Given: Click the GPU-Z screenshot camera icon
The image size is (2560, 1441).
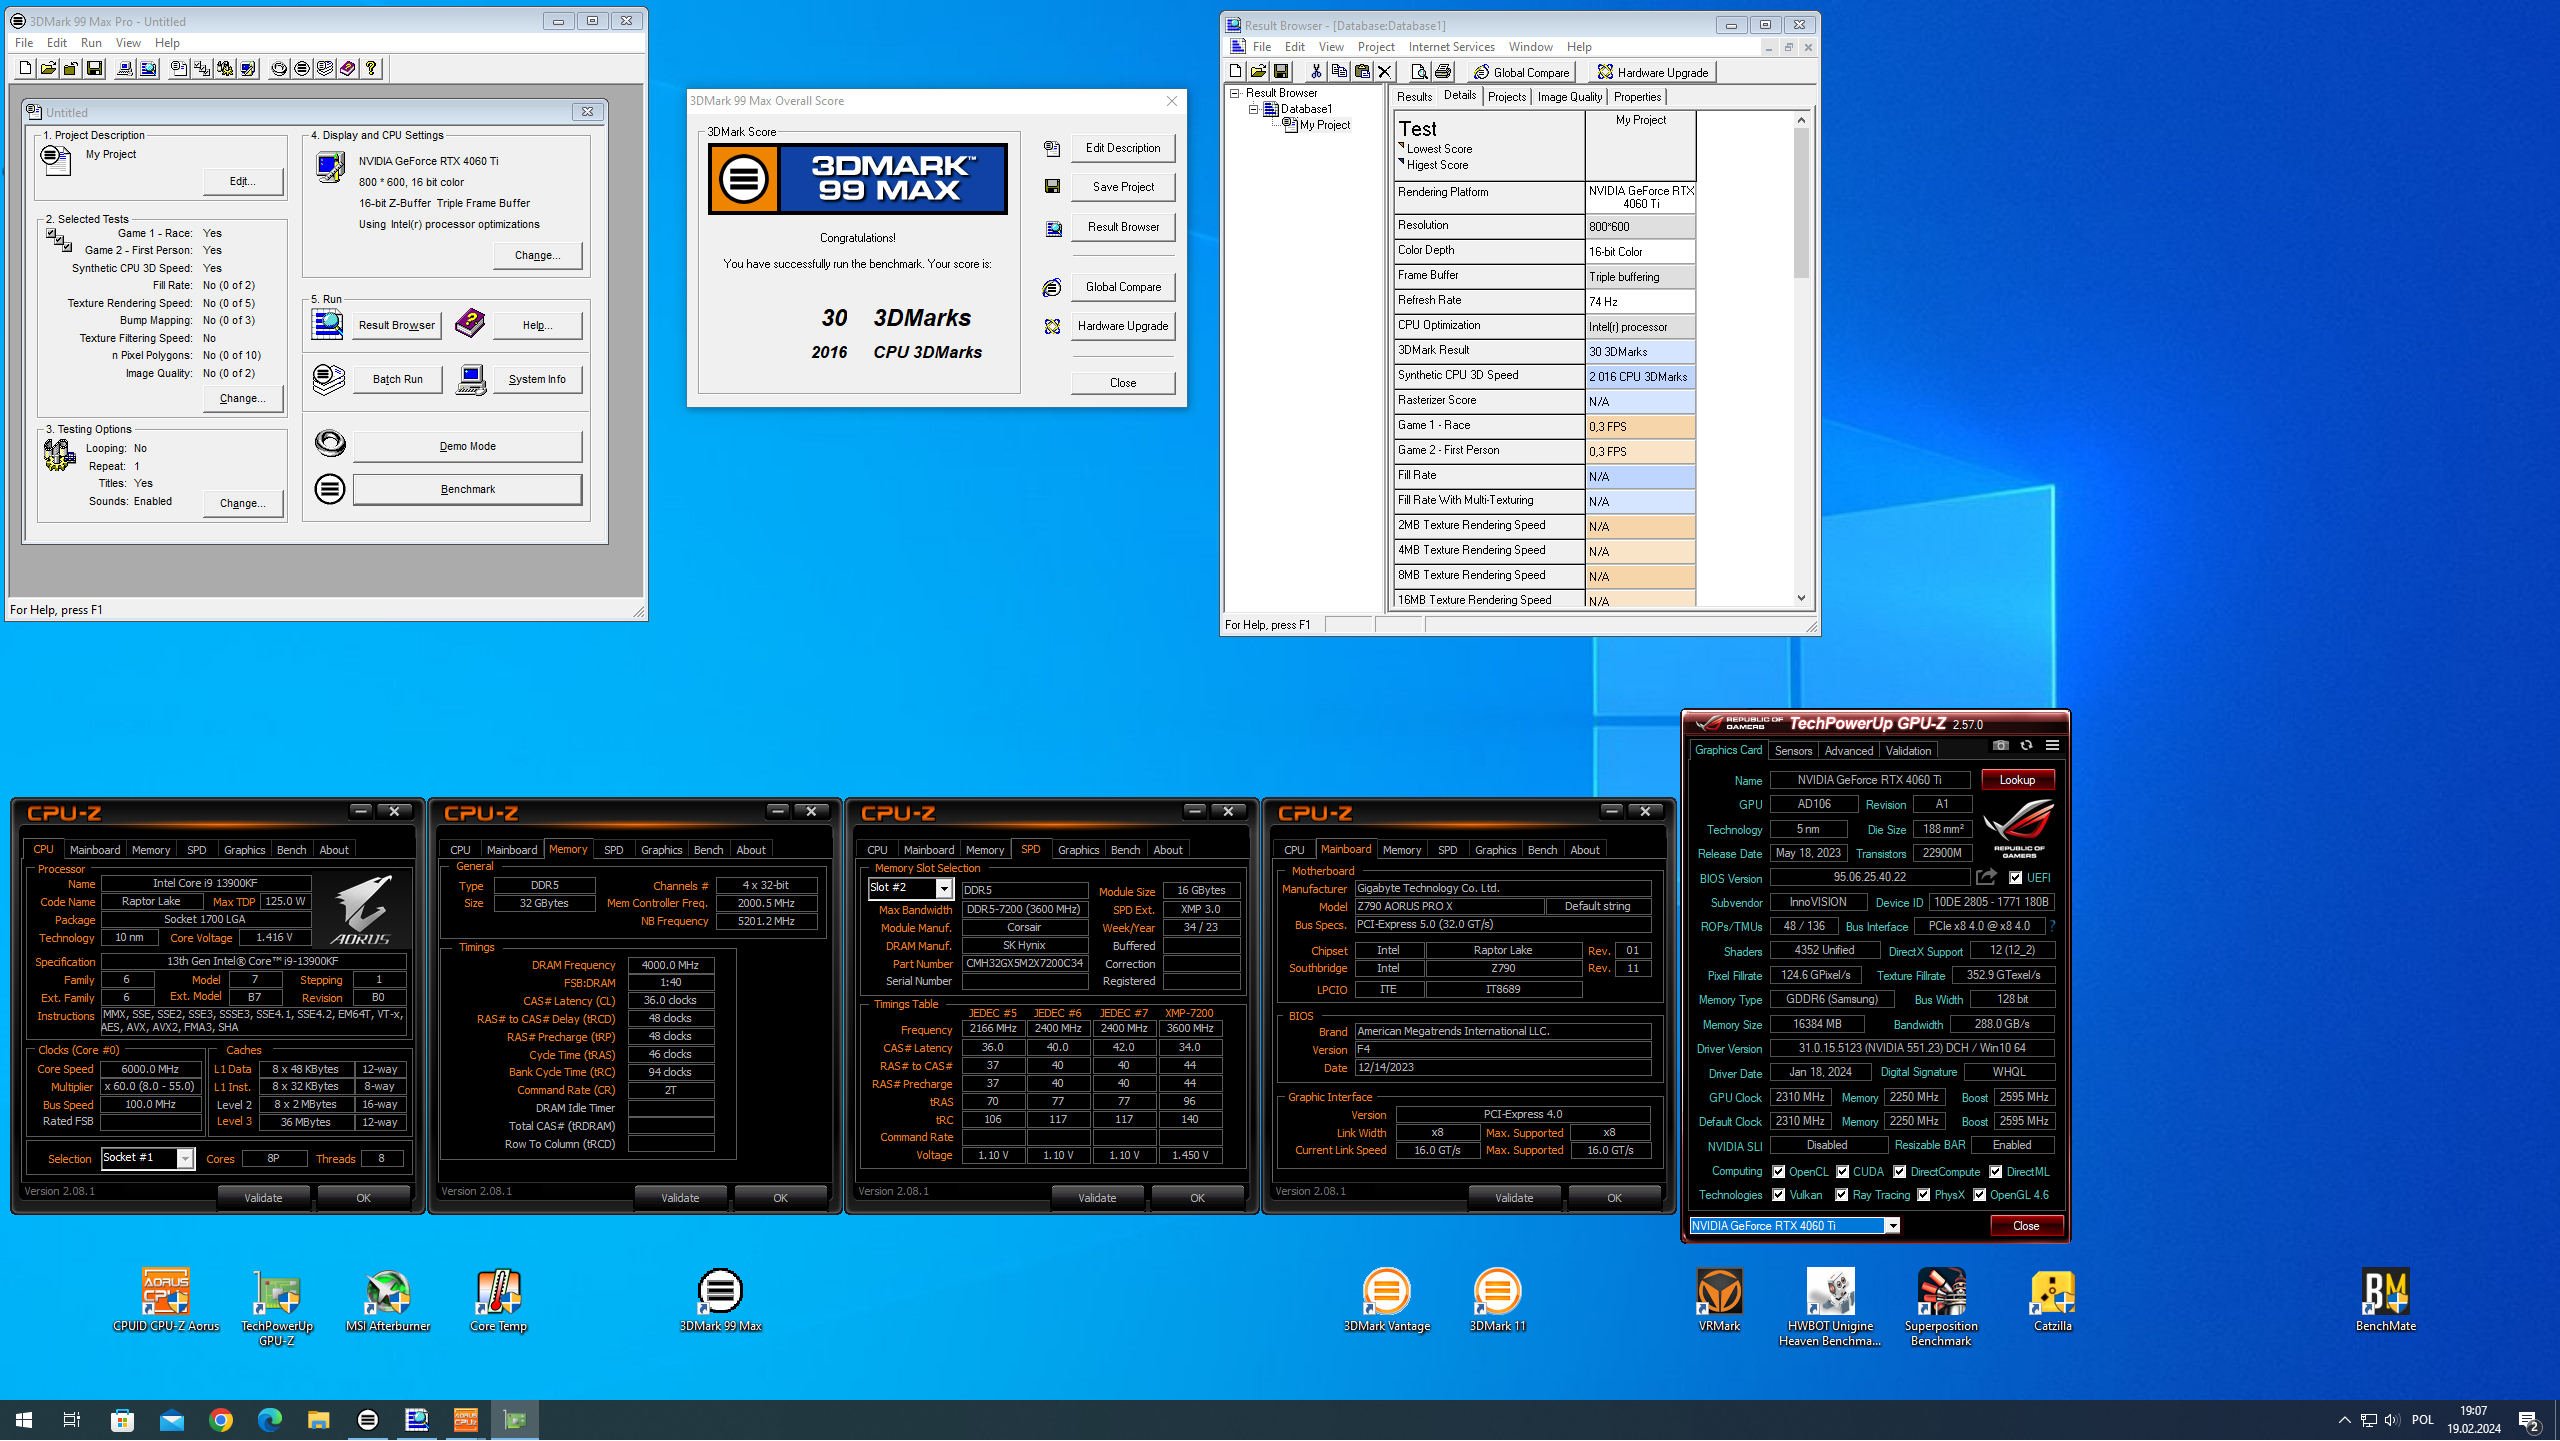Looking at the screenshot, I should (x=2000, y=746).
